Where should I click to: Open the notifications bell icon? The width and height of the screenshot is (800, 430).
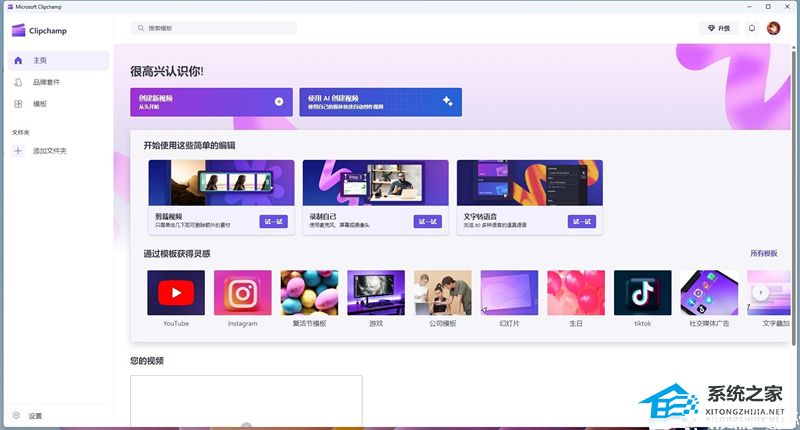point(752,28)
